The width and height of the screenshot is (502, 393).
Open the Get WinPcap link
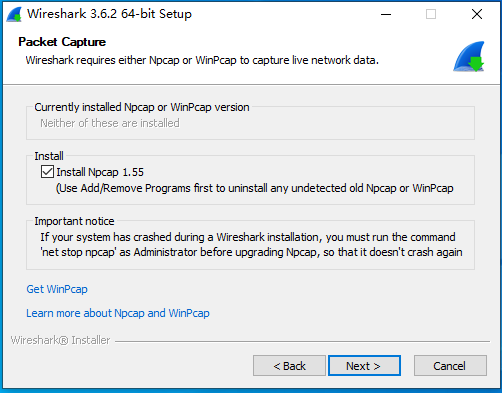coord(57,289)
